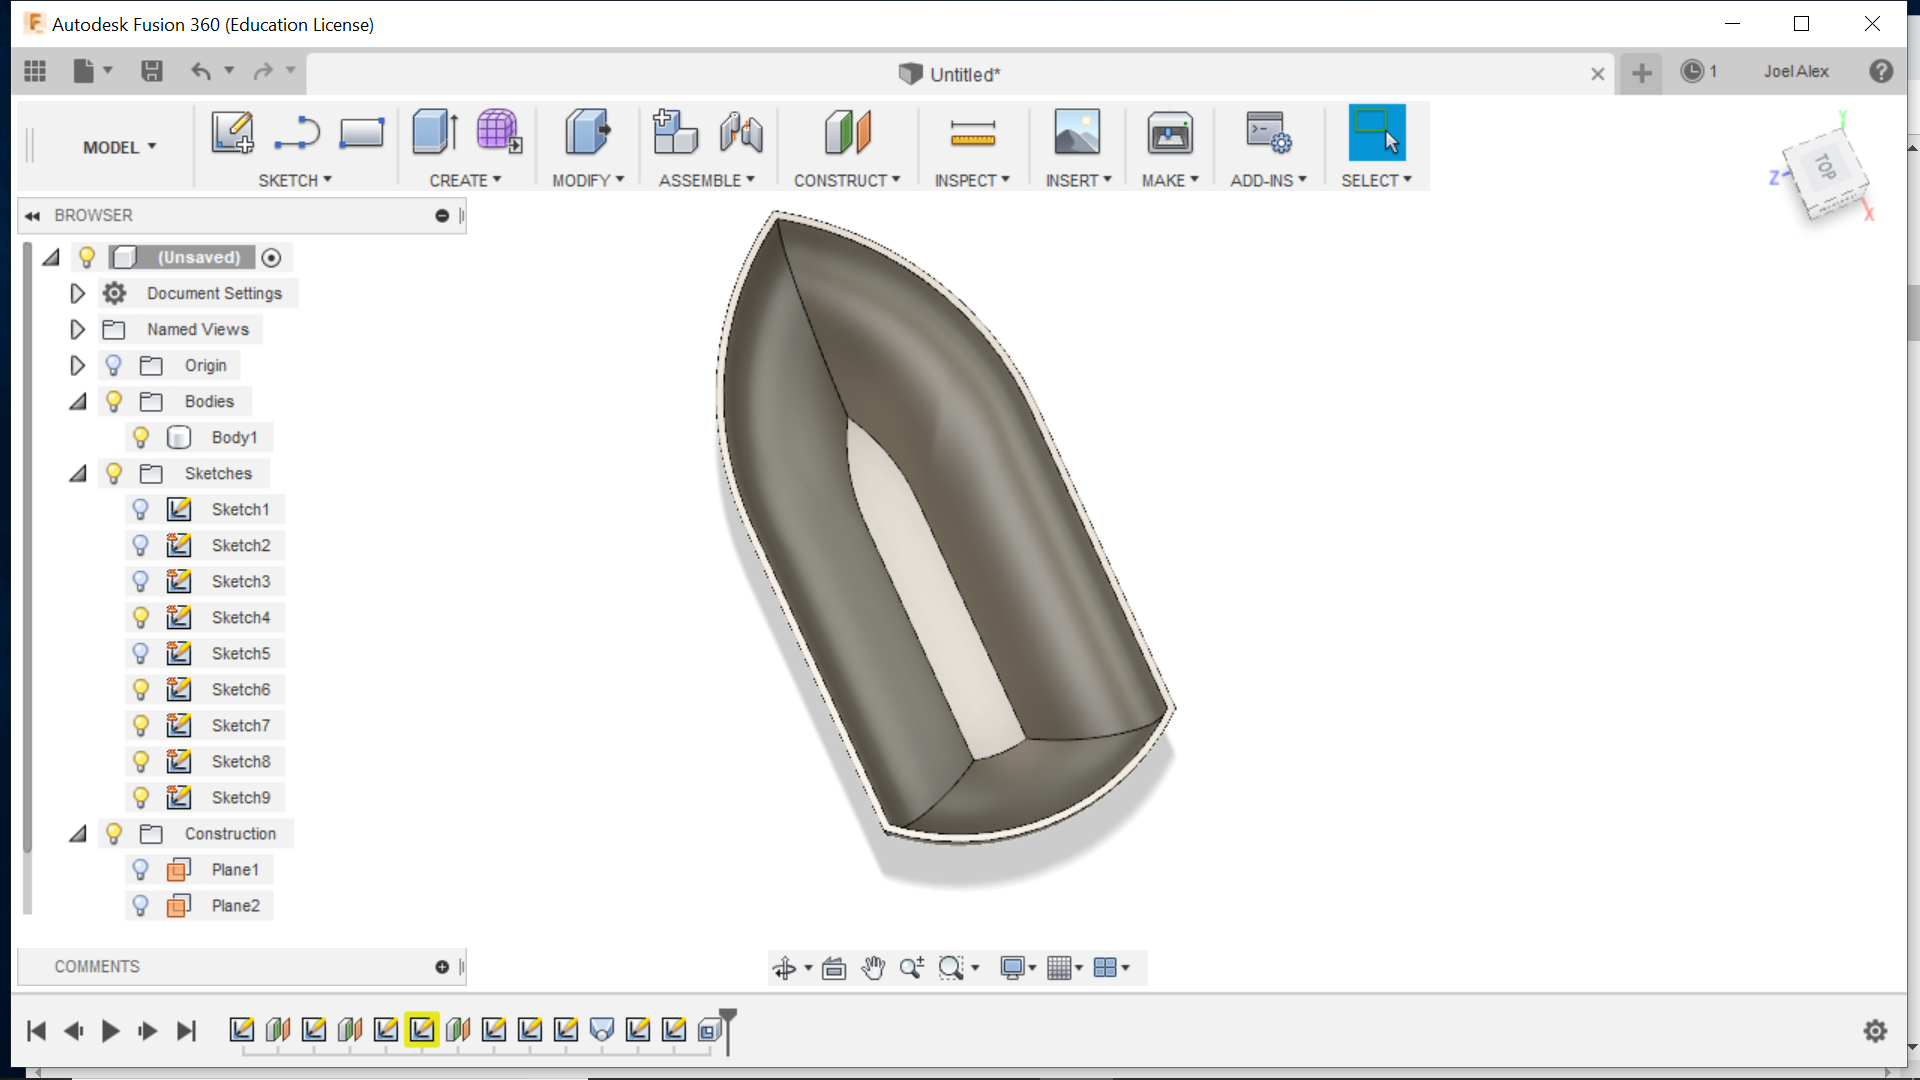The height and width of the screenshot is (1080, 1920).
Task: Select the Extrude tool icon
Action: pos(435,132)
